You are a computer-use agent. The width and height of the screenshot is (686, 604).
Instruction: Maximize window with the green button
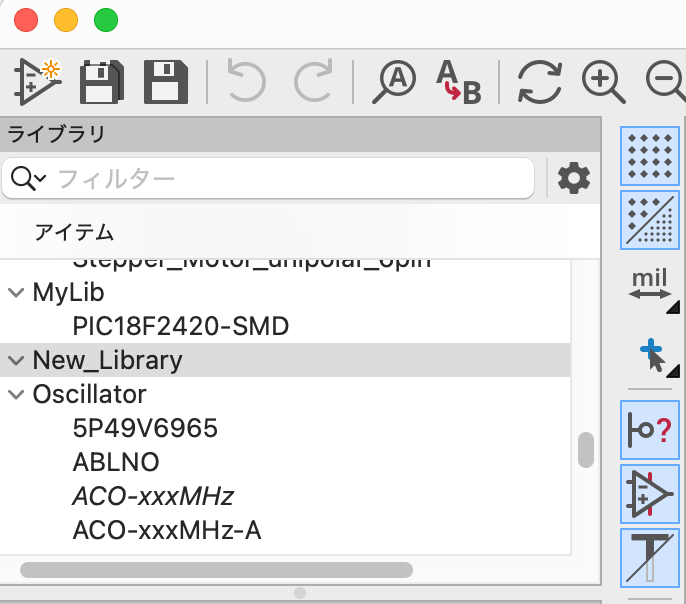pyautogui.click(x=106, y=20)
